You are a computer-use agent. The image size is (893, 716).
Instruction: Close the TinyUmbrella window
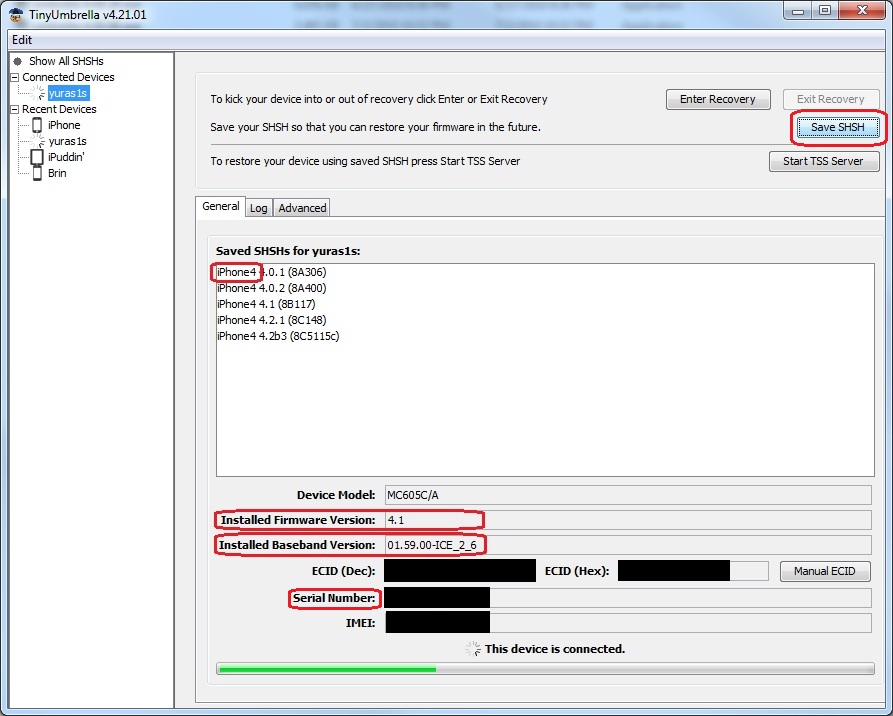point(862,11)
